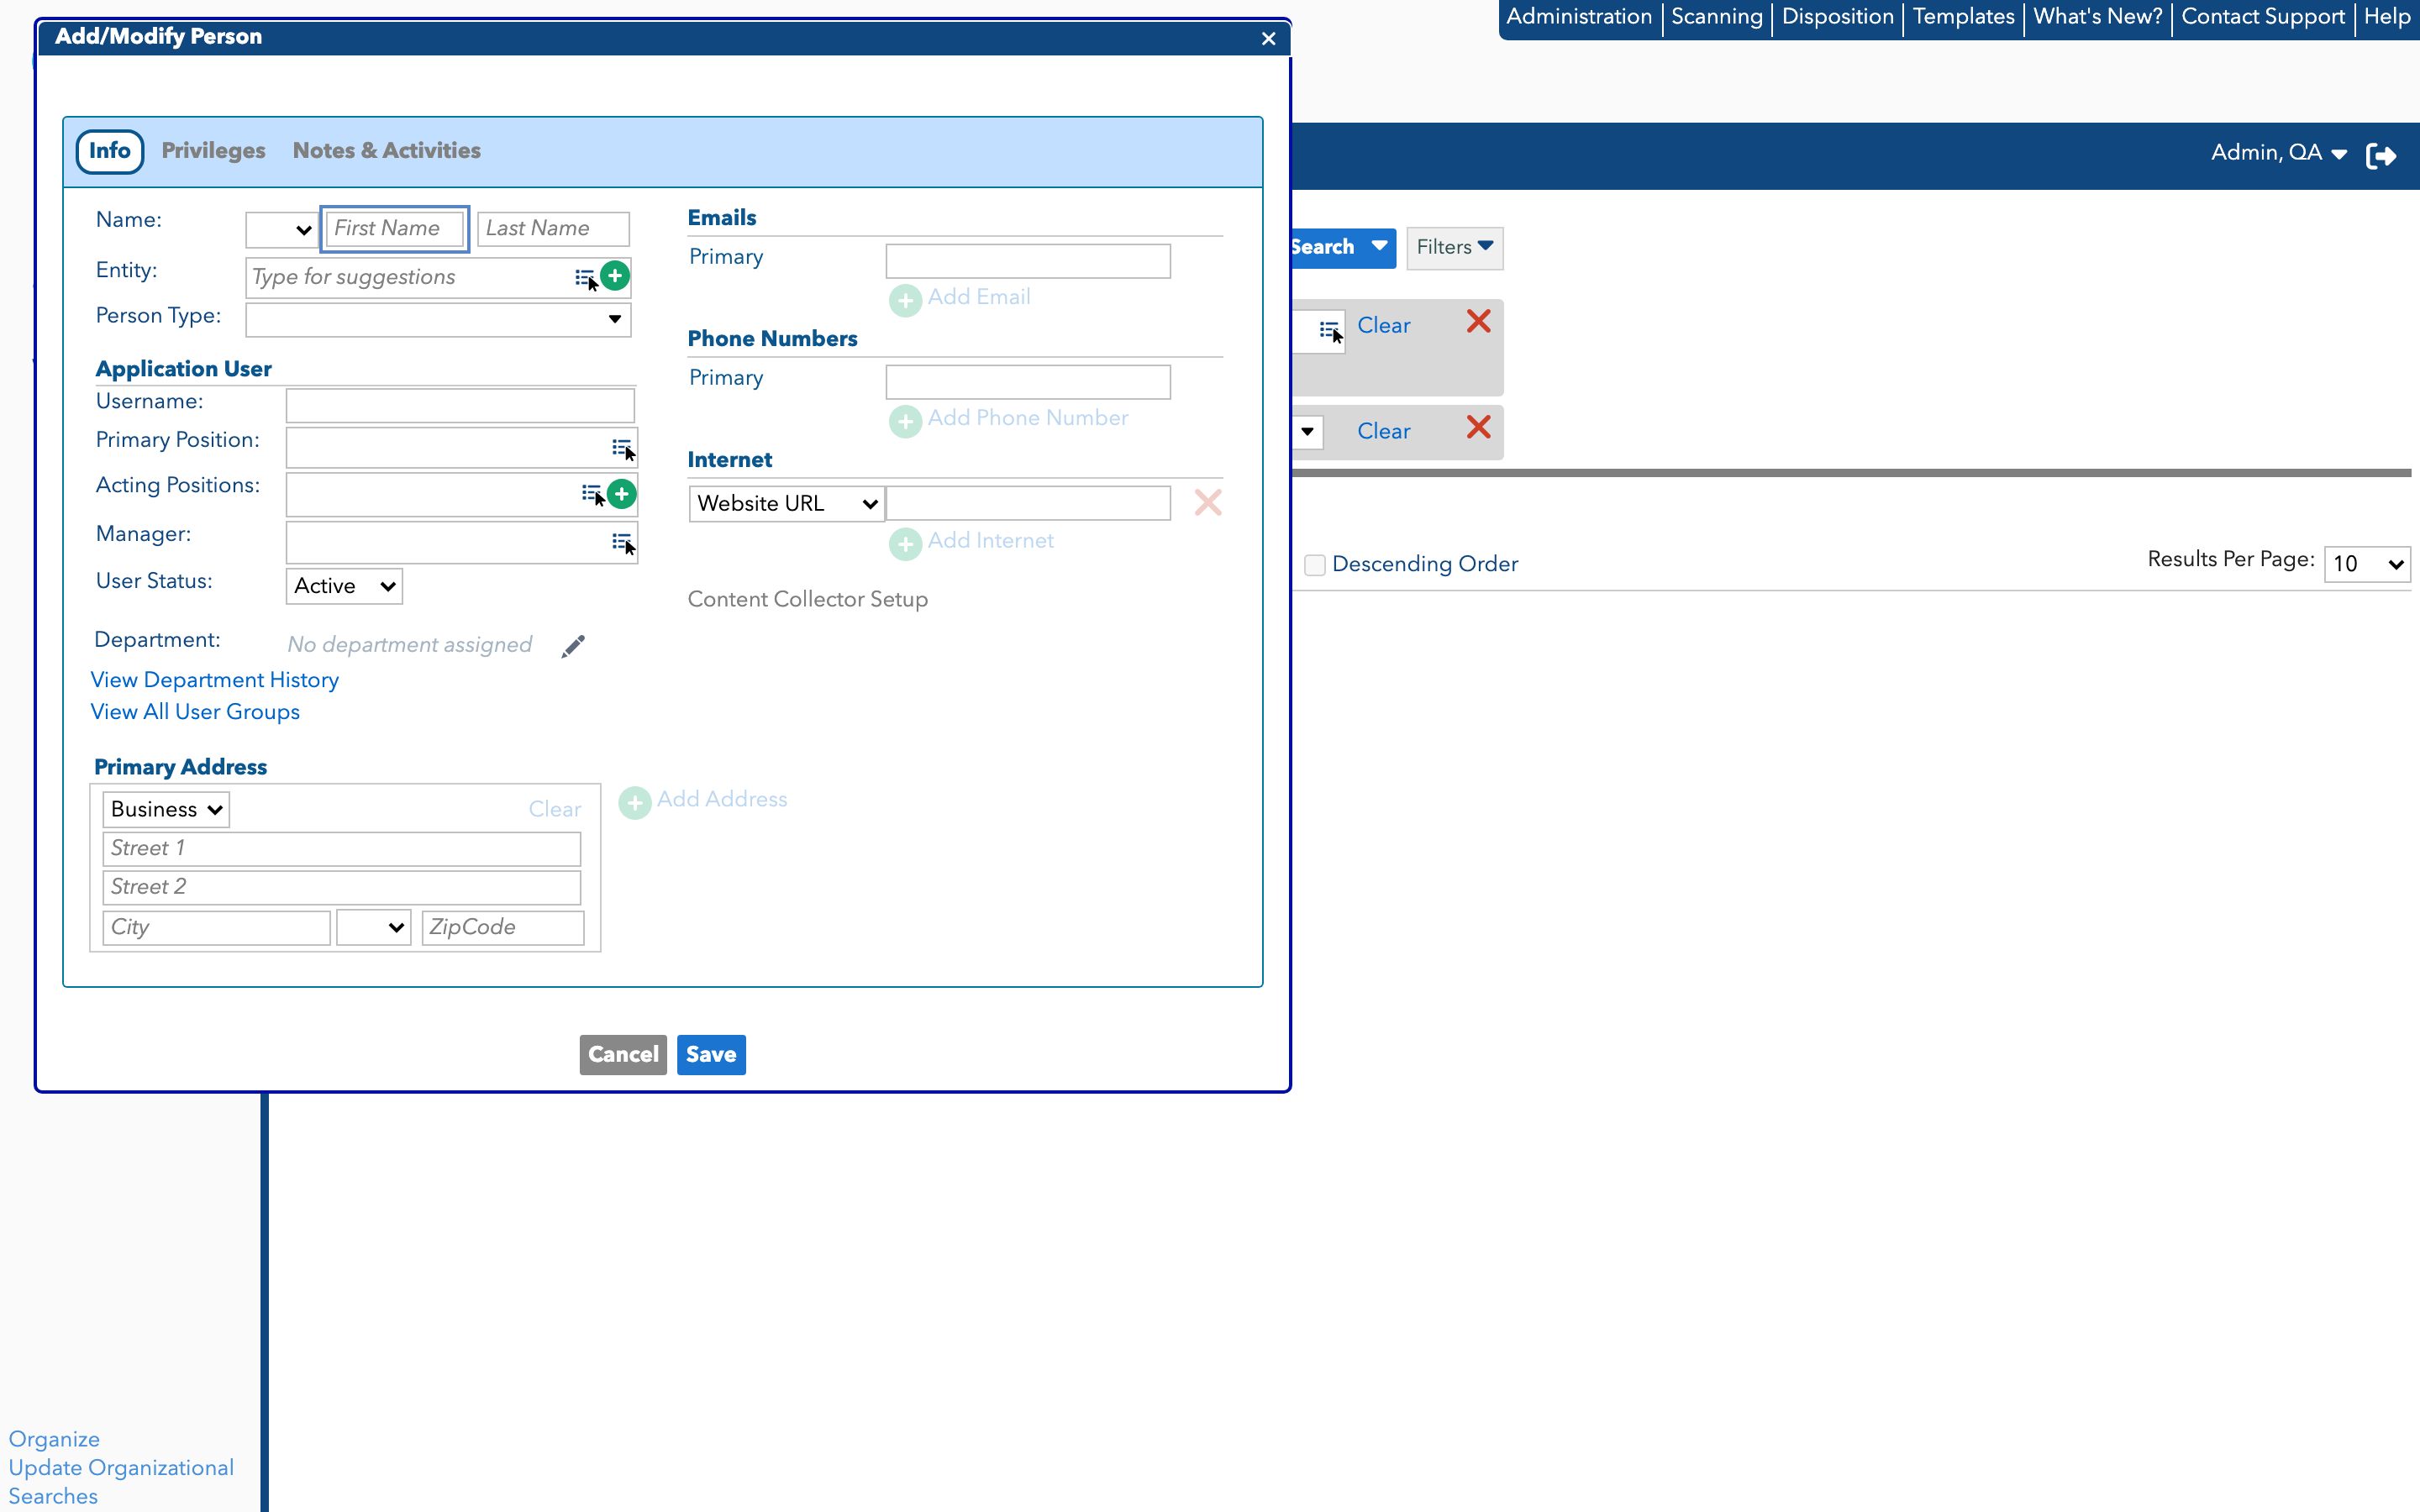Switch to the Privileges tab
Viewport: 2420px width, 1512px height.
(213, 151)
